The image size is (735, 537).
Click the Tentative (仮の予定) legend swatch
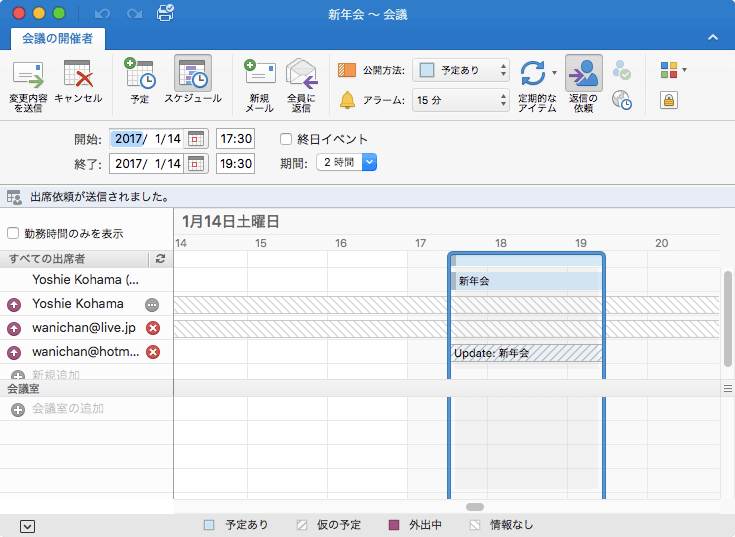click(x=302, y=525)
